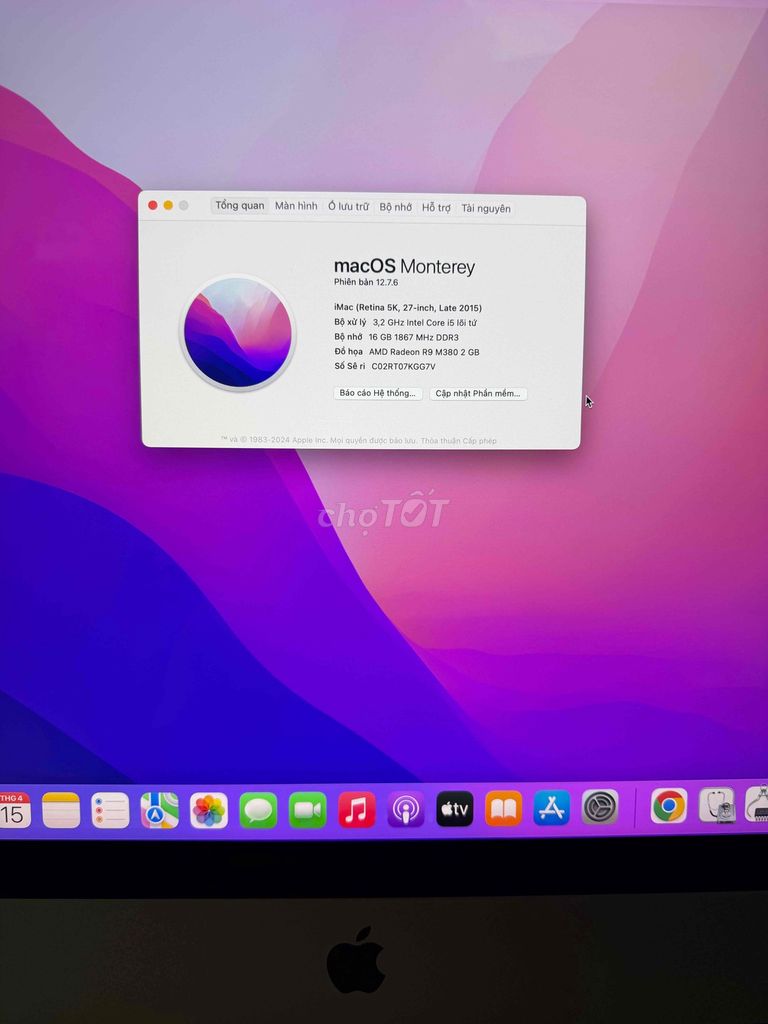The width and height of the screenshot is (768, 1024).
Task: Launch Podcasts from the Dock
Action: [x=406, y=810]
